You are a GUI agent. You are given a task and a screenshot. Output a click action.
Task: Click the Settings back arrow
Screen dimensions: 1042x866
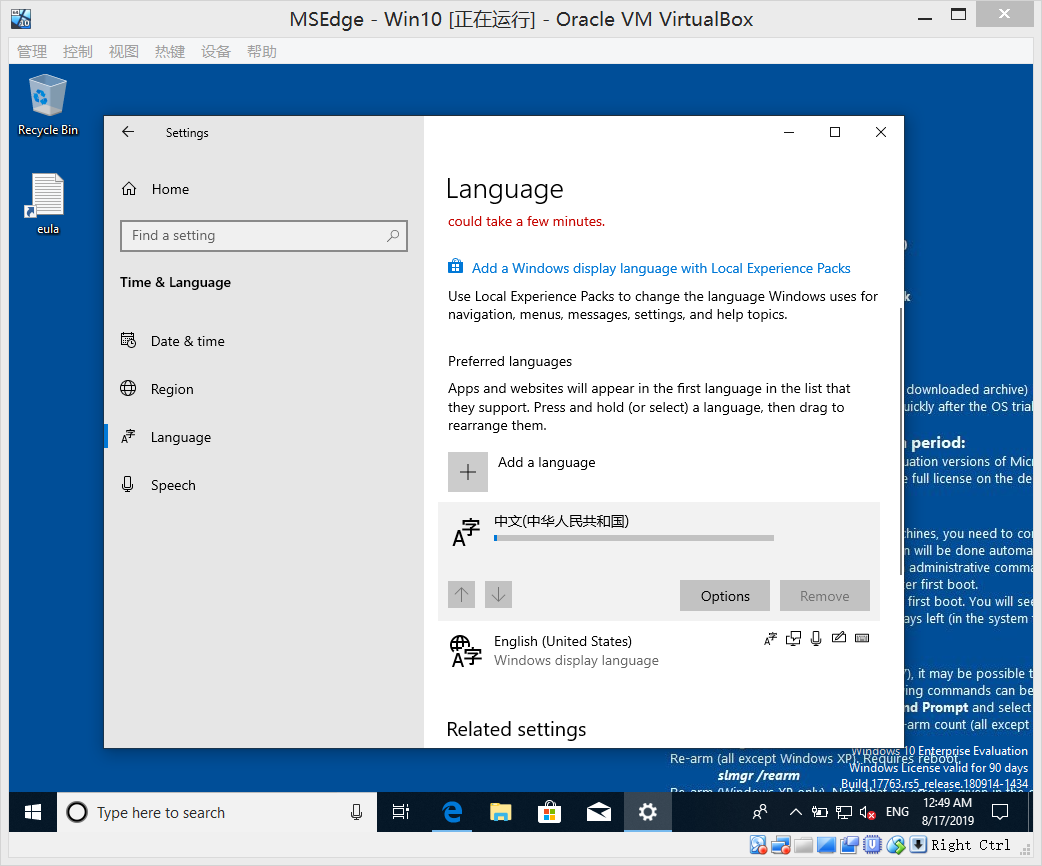click(x=128, y=132)
